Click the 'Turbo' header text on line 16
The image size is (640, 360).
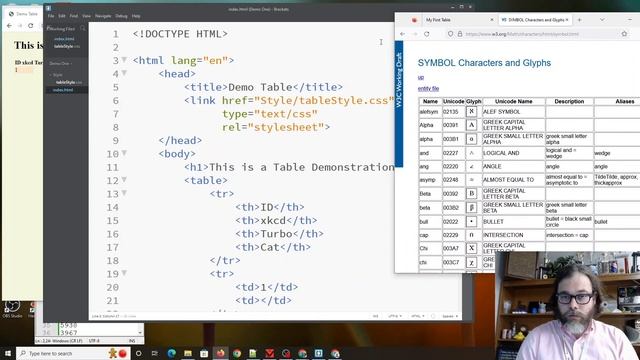point(276,234)
